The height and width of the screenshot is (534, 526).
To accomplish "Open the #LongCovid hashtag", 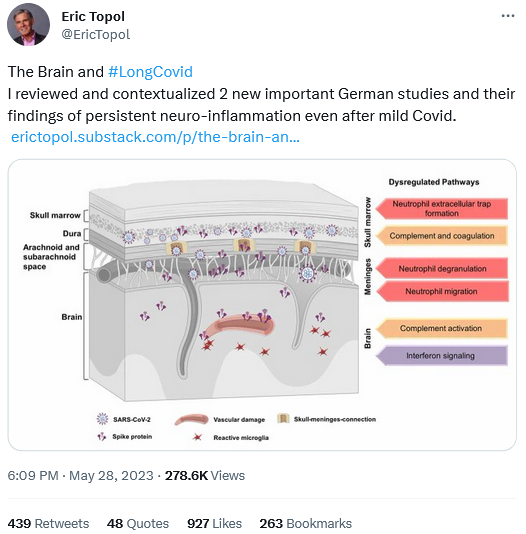I will (x=150, y=72).
